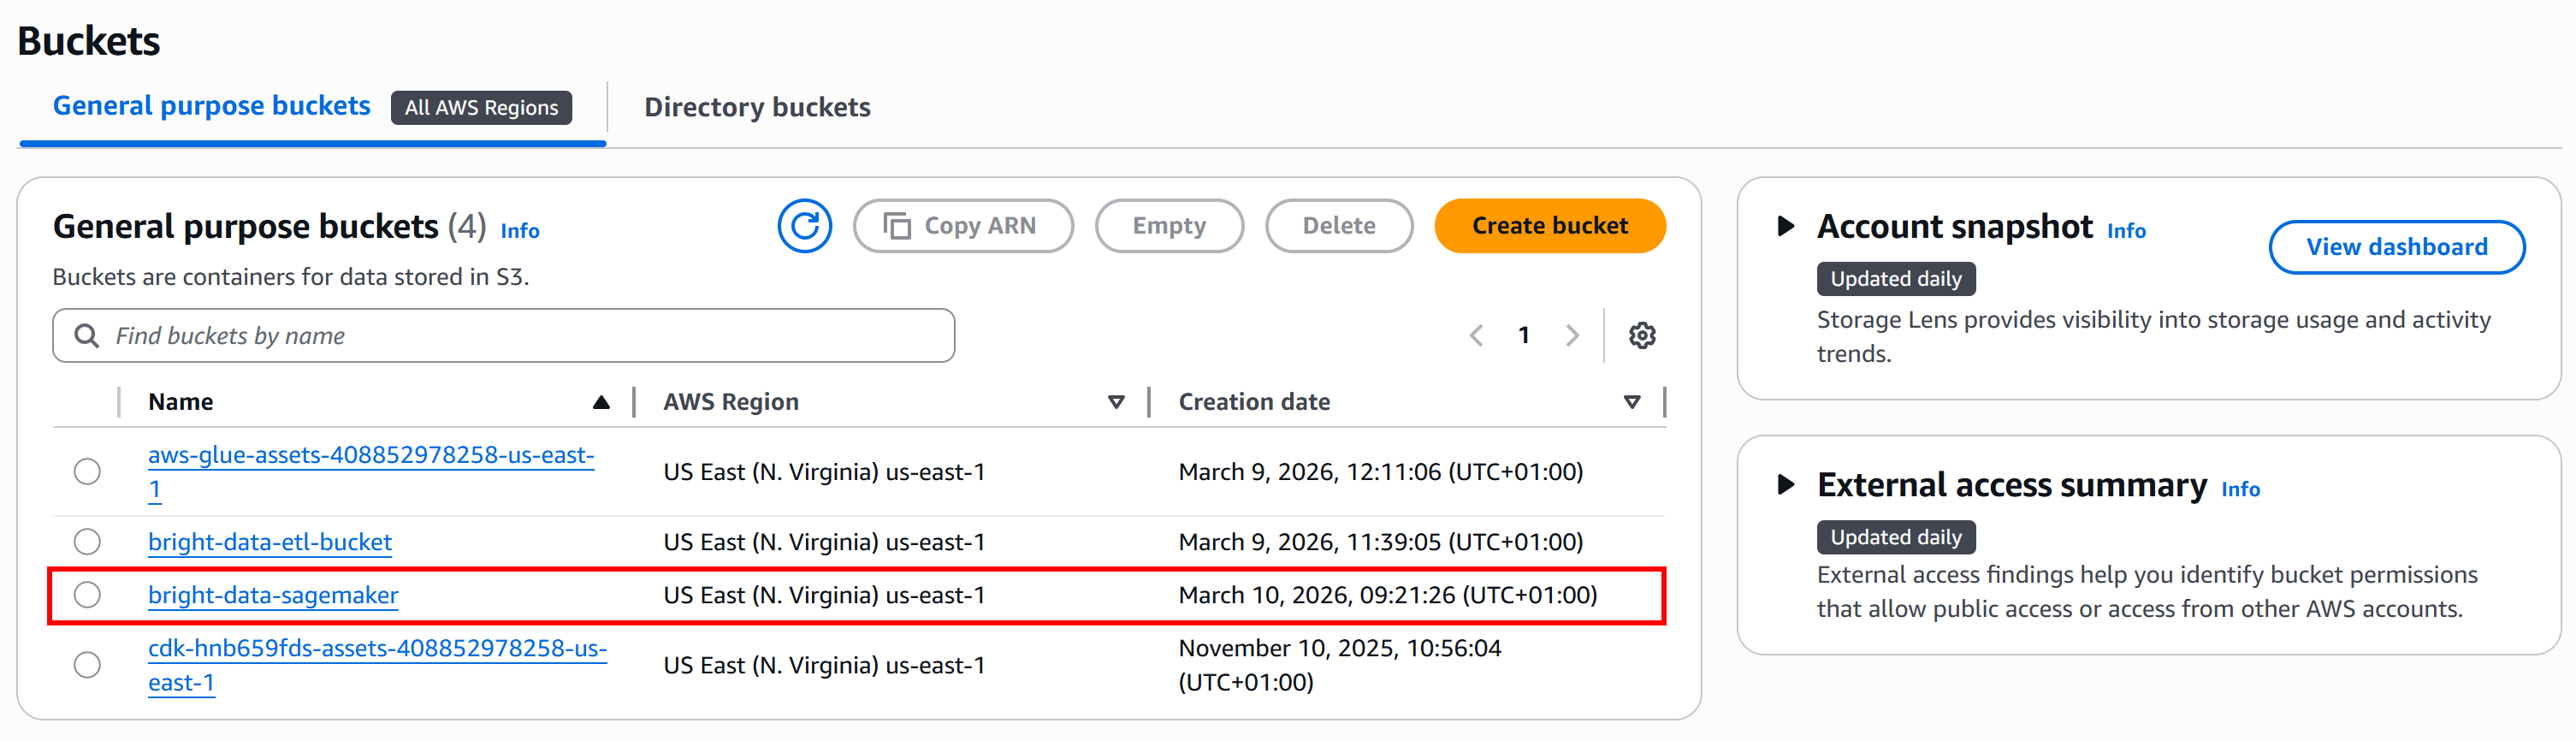Screen dimensions: 2576x741
Task: Open View dashboard button
Action: click(x=2397, y=247)
